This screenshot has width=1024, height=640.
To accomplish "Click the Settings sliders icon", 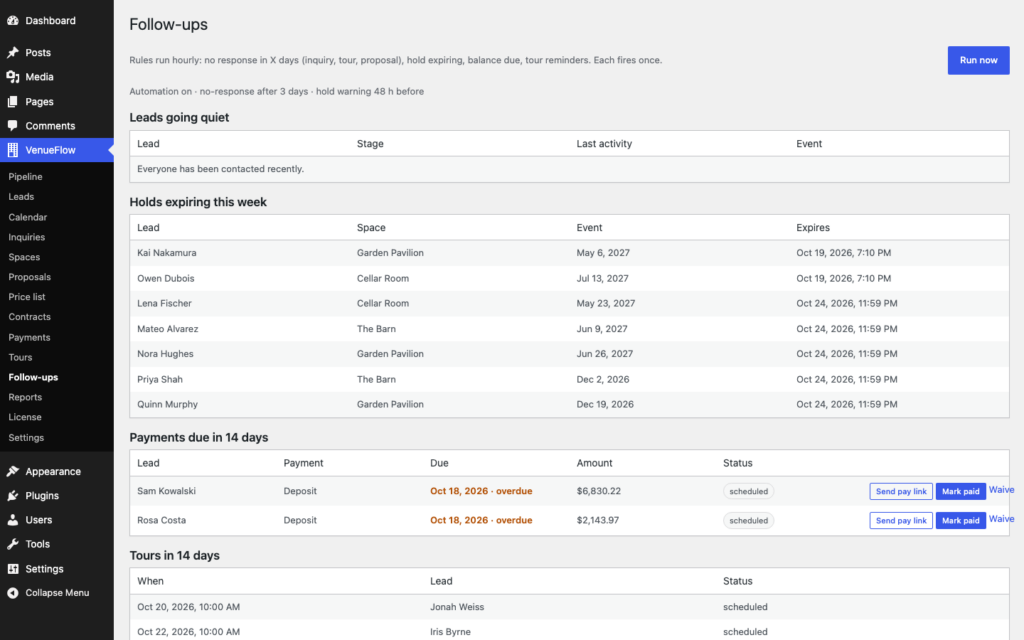I will pyautogui.click(x=12, y=569).
